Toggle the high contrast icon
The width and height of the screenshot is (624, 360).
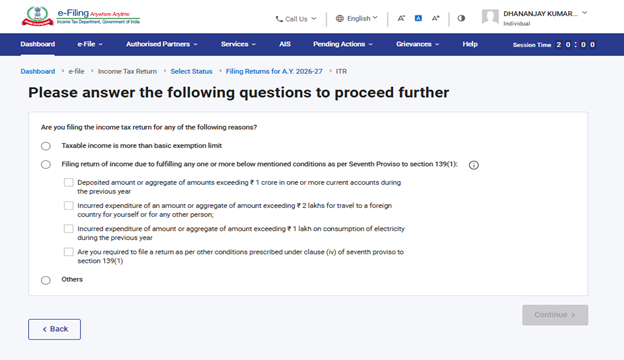coord(461,18)
